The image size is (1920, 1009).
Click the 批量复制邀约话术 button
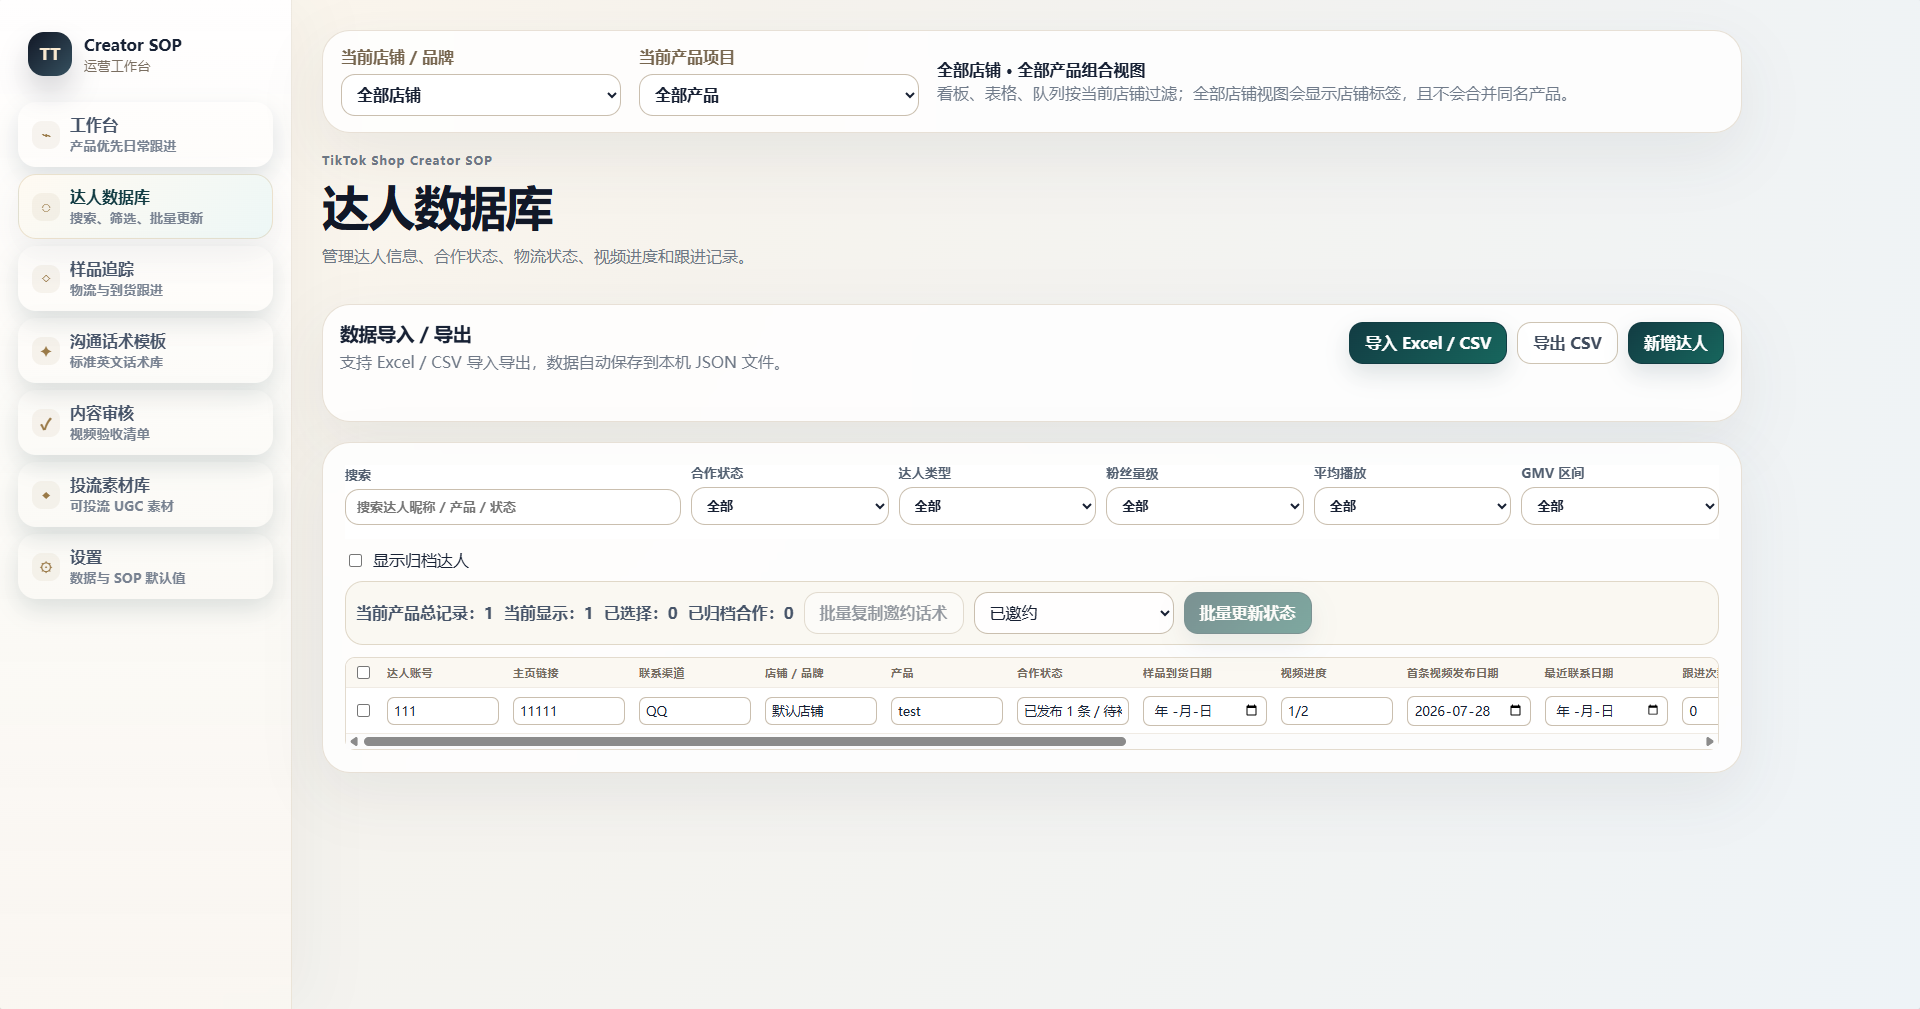tap(883, 613)
